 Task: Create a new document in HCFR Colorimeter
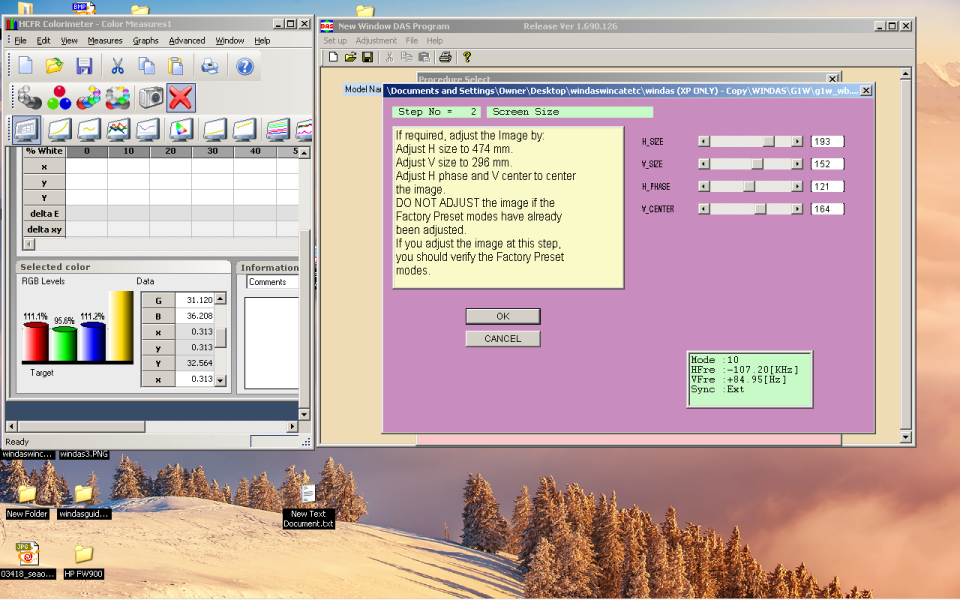26,66
